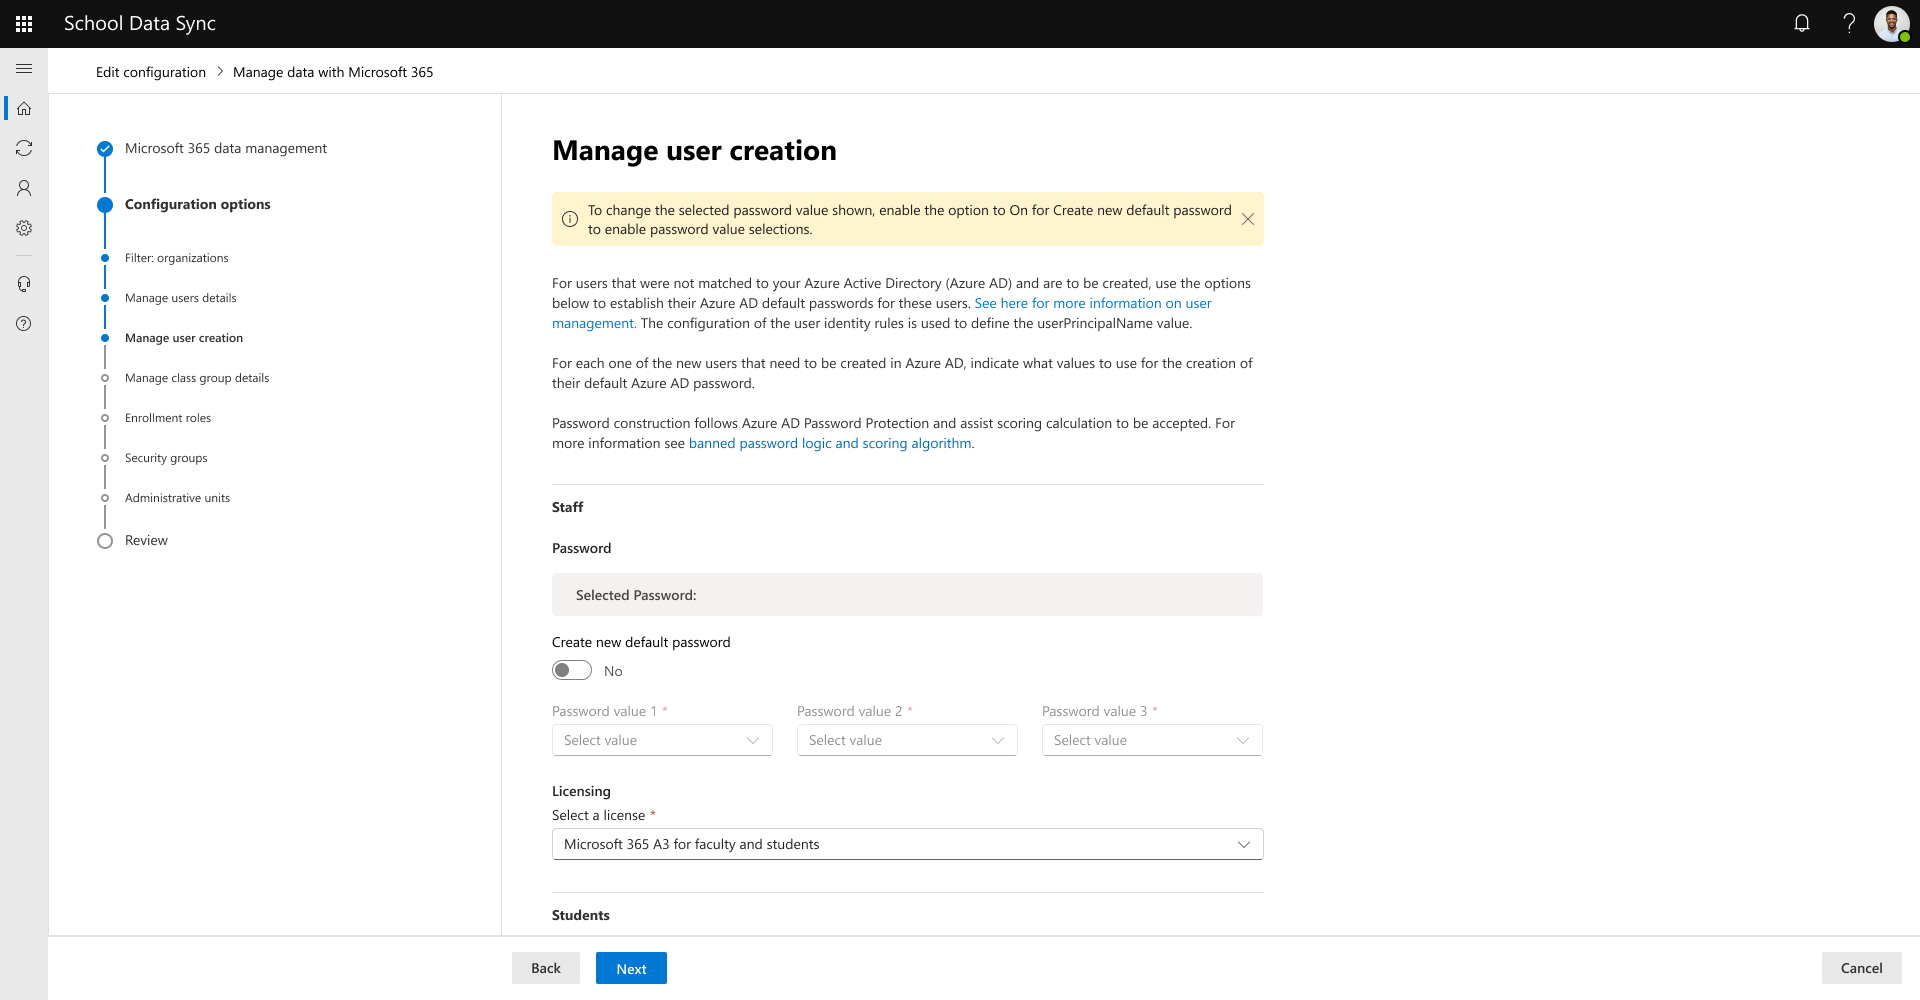Go to Filter: organizations step
This screenshot has width=1920, height=1000.
[177, 258]
